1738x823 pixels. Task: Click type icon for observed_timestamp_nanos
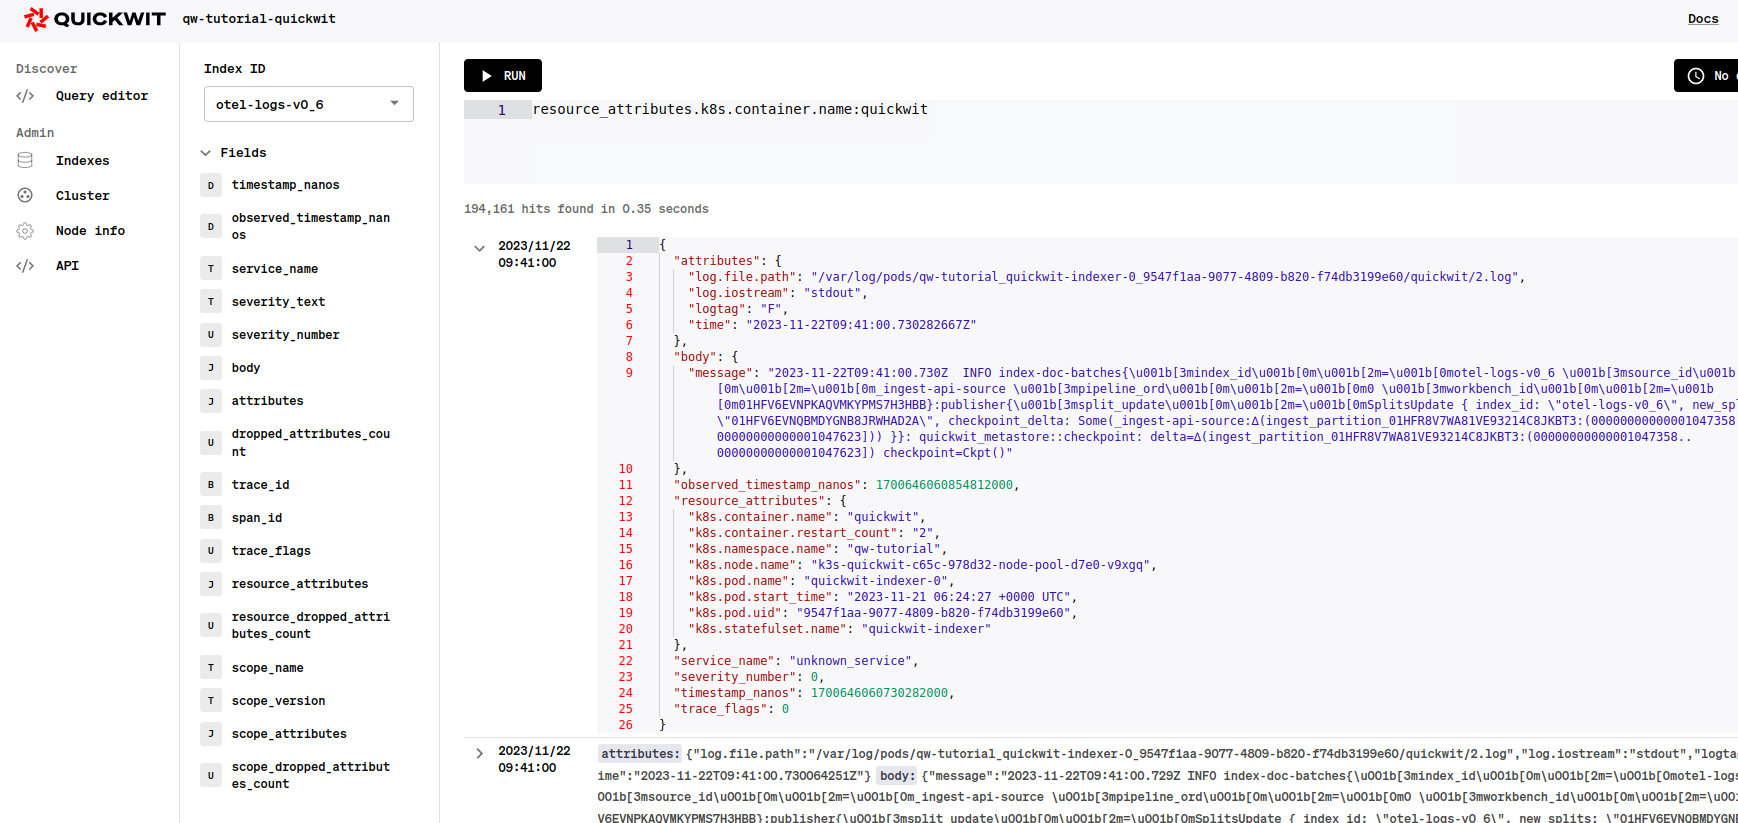211,227
